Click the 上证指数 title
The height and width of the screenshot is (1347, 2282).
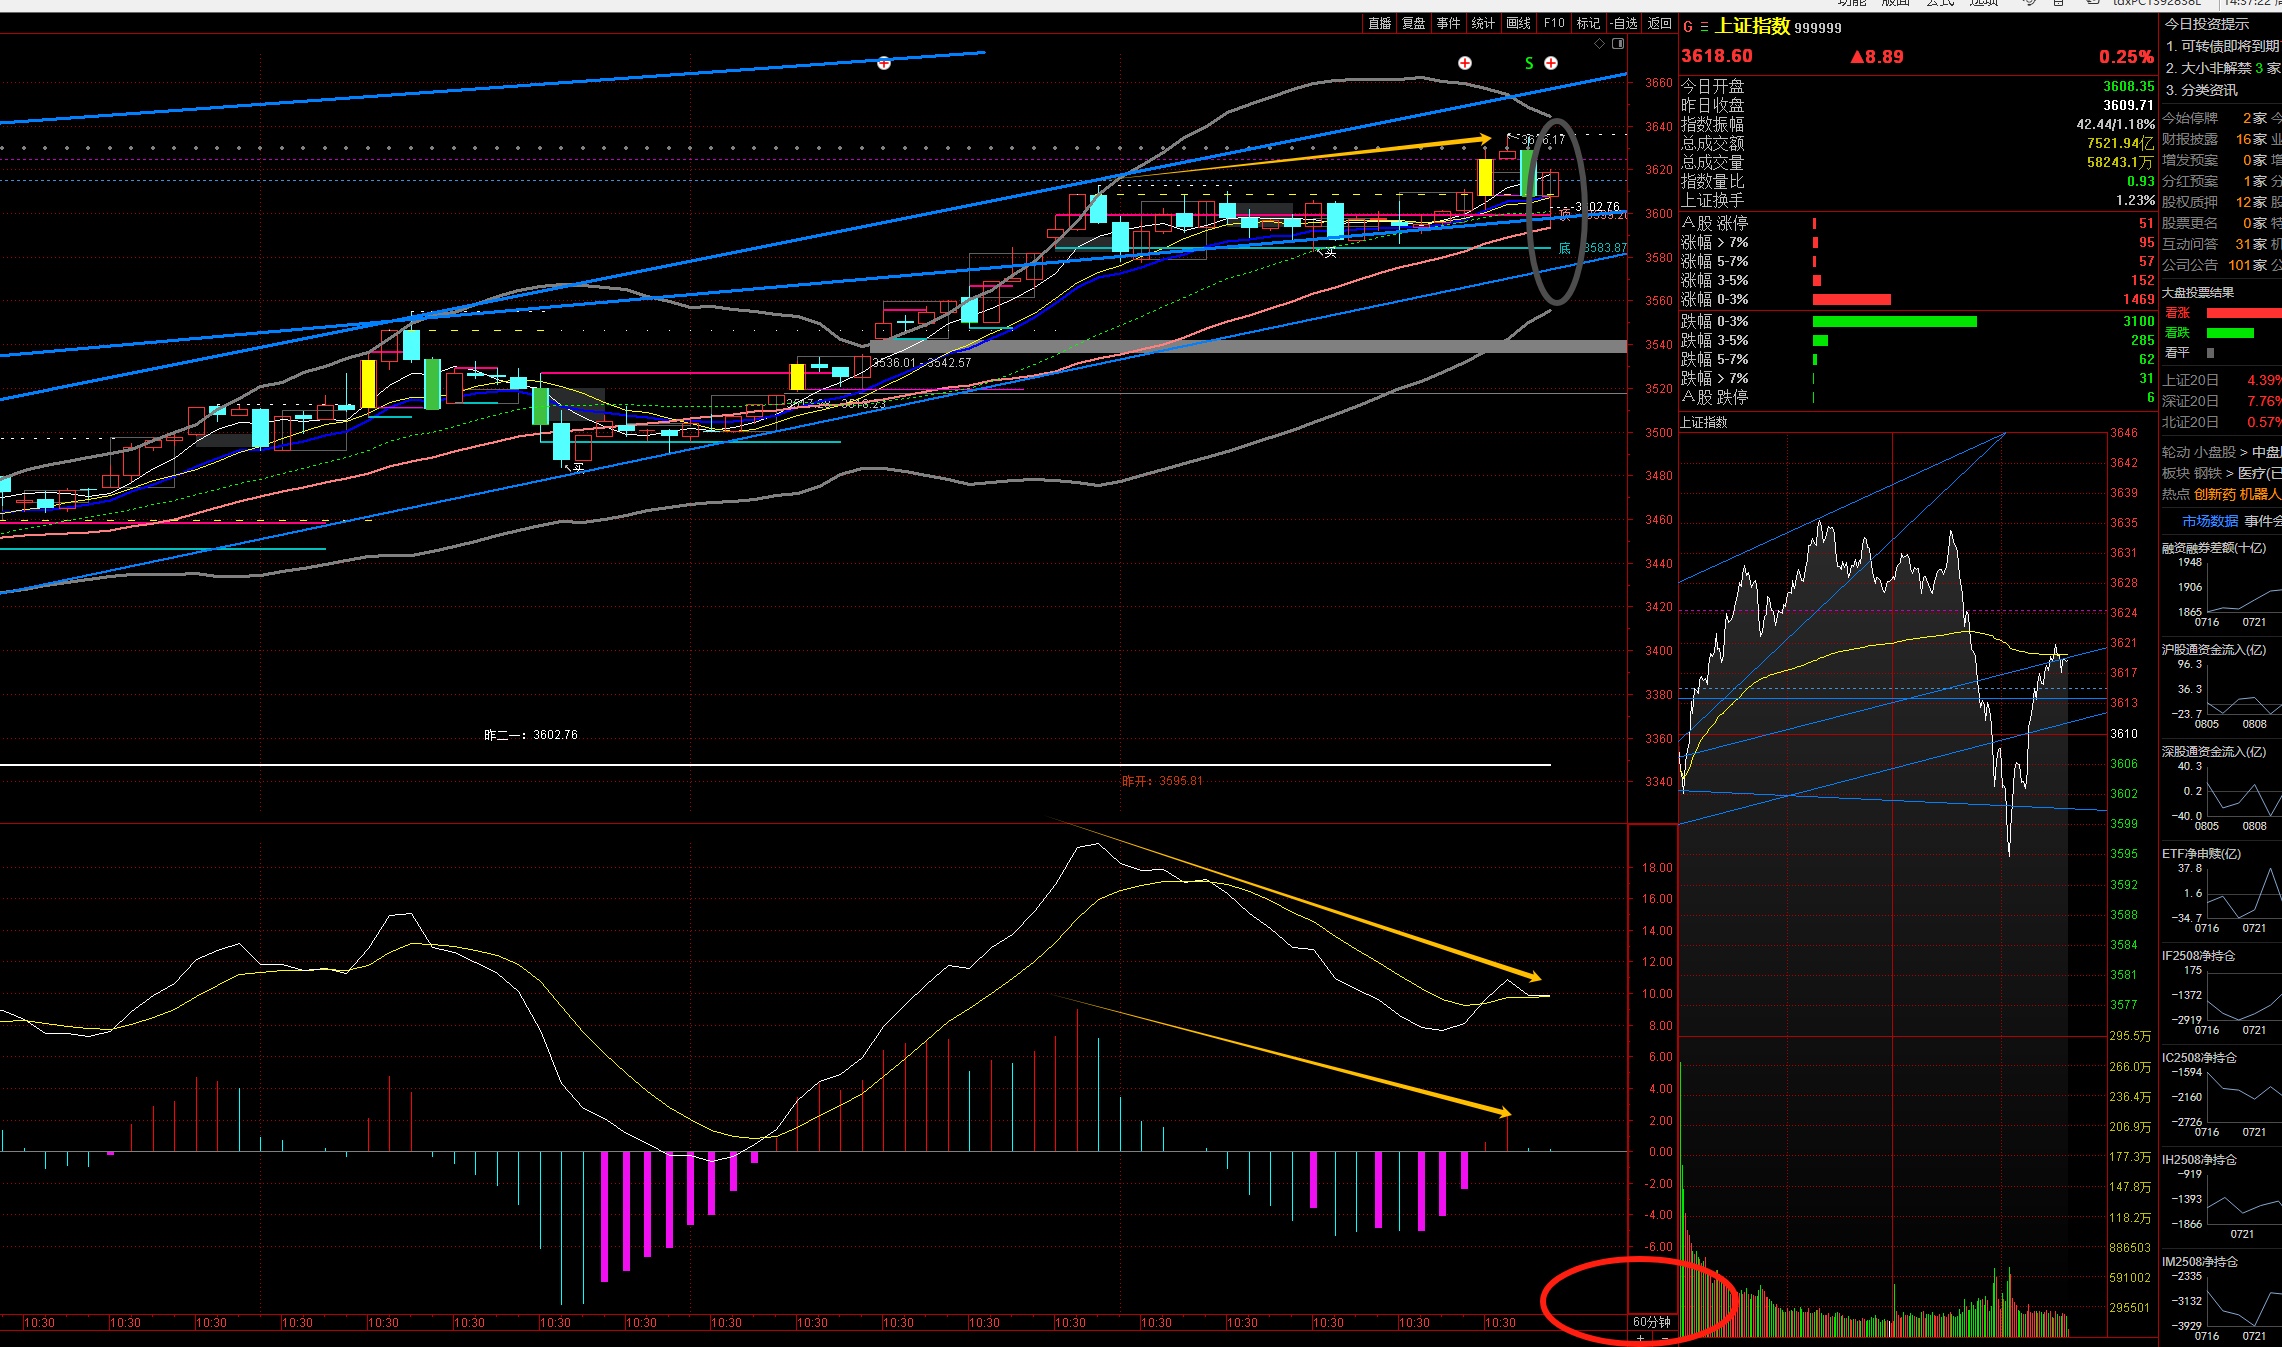(x=1752, y=27)
